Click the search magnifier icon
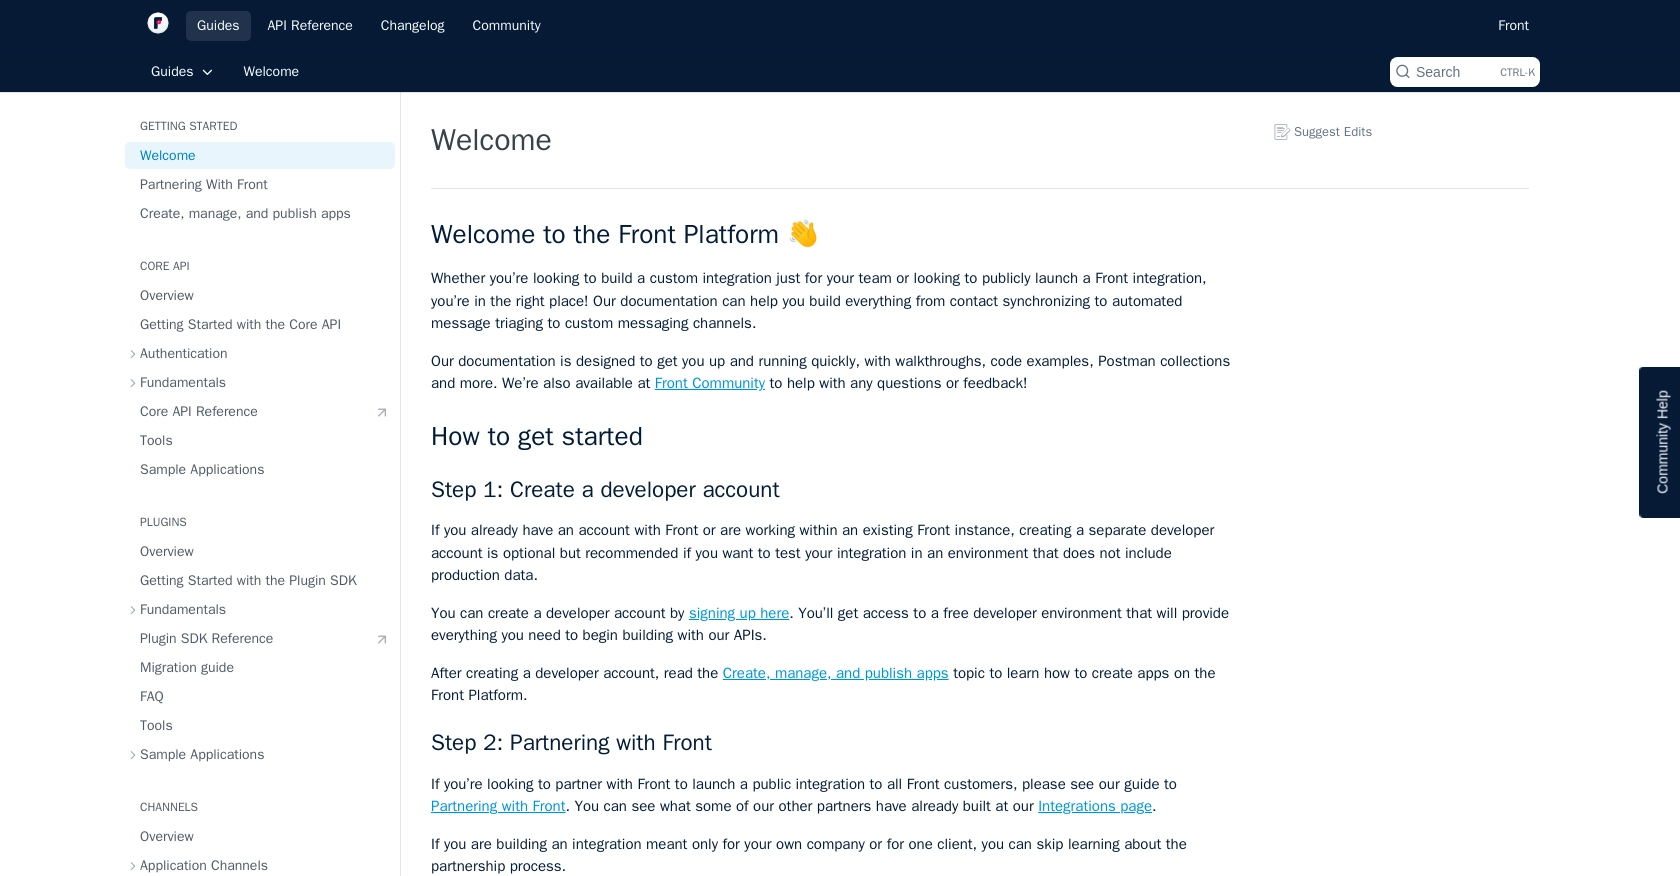The image size is (1680, 876). click(x=1403, y=72)
